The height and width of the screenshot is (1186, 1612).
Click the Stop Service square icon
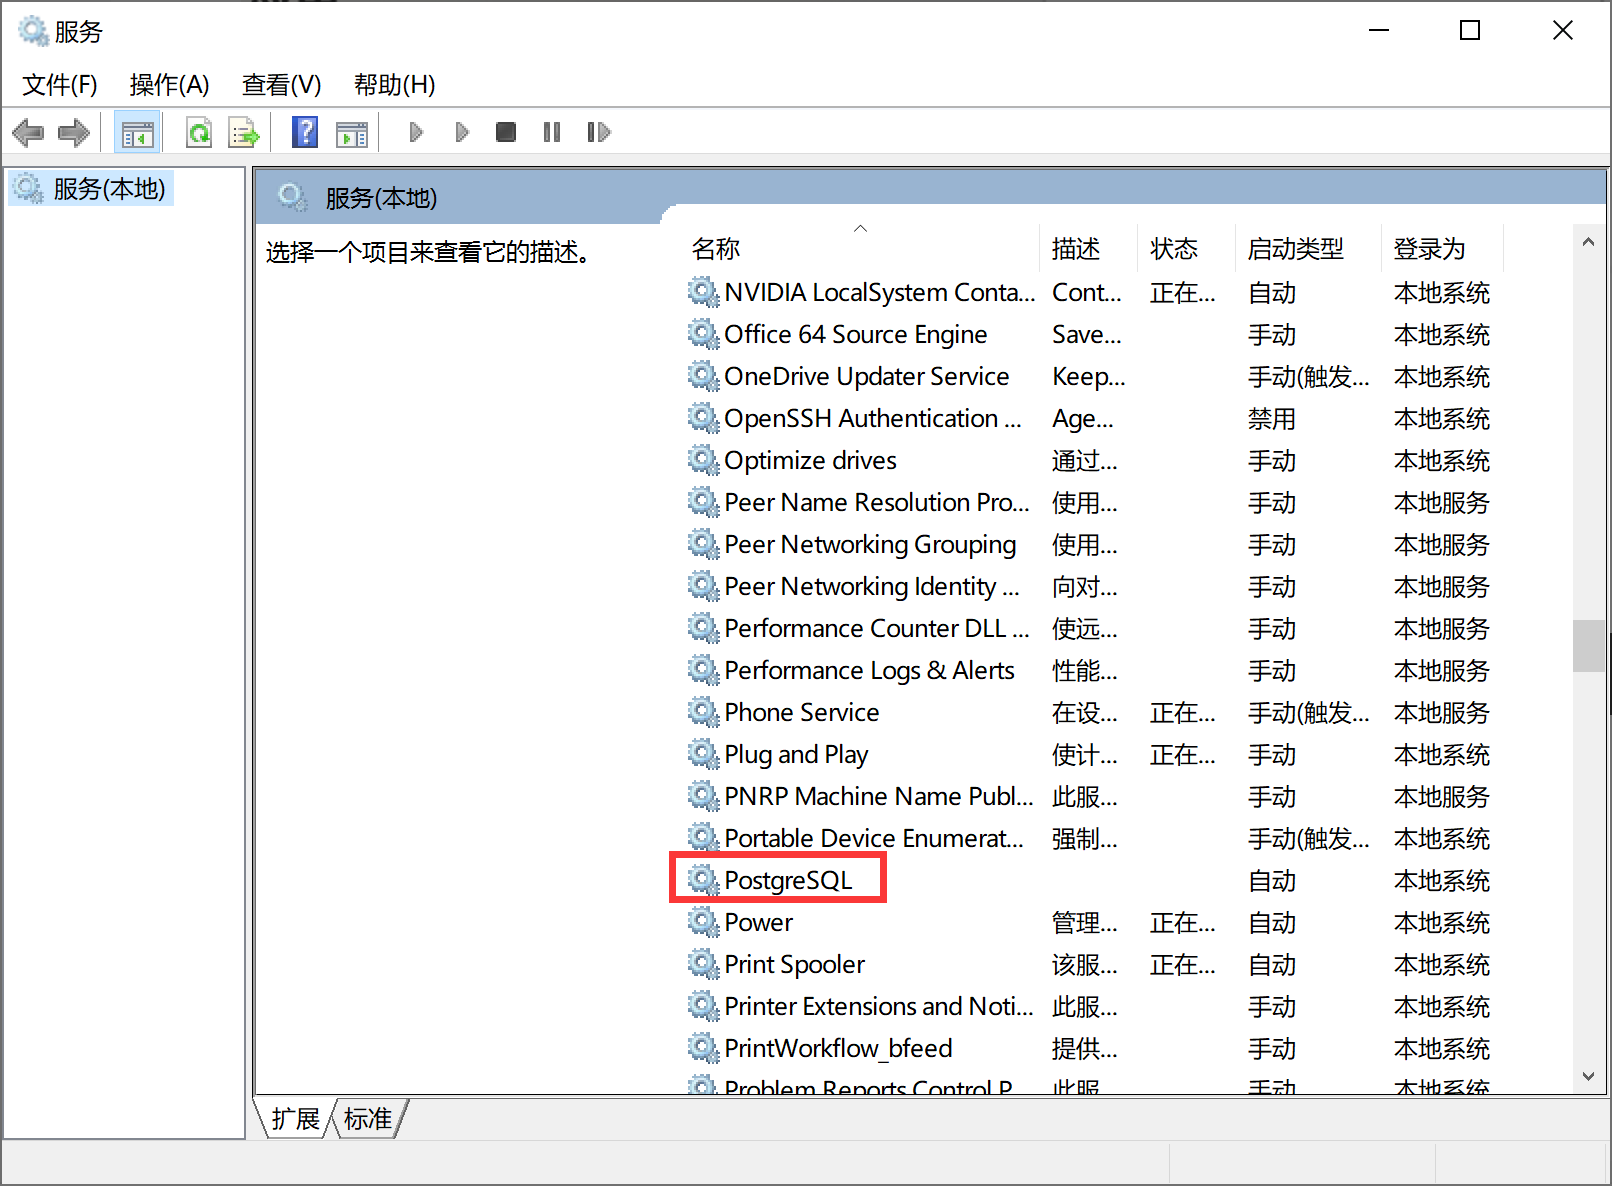[505, 131]
